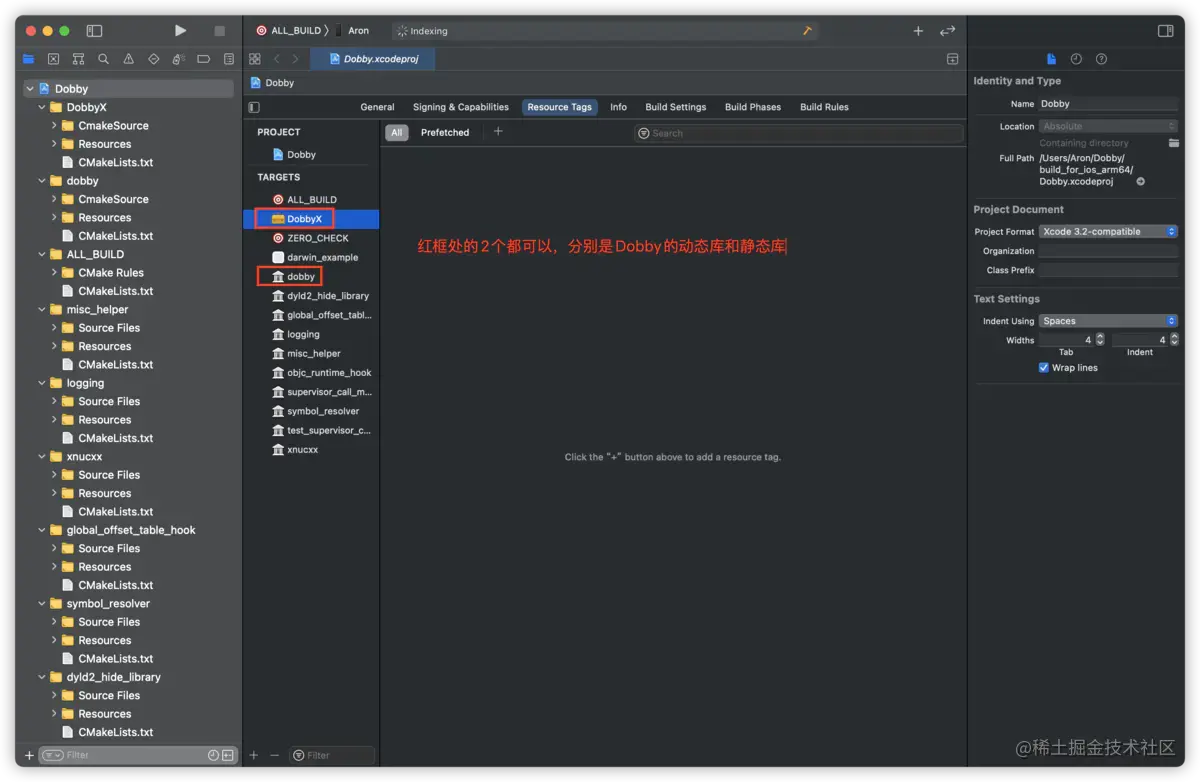The height and width of the screenshot is (782, 1200).
Task: Select the All resource tags filter
Action: click(x=397, y=132)
